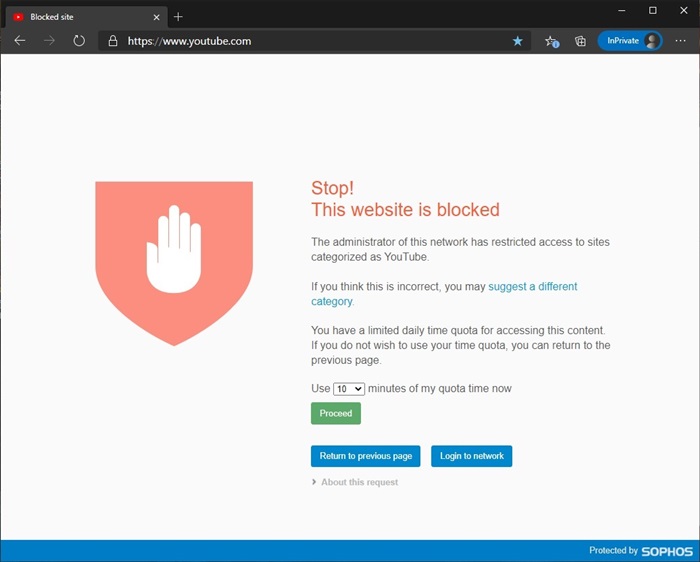Select the Blocked site tab
This screenshot has height=562, width=700.
pyautogui.click(x=86, y=17)
